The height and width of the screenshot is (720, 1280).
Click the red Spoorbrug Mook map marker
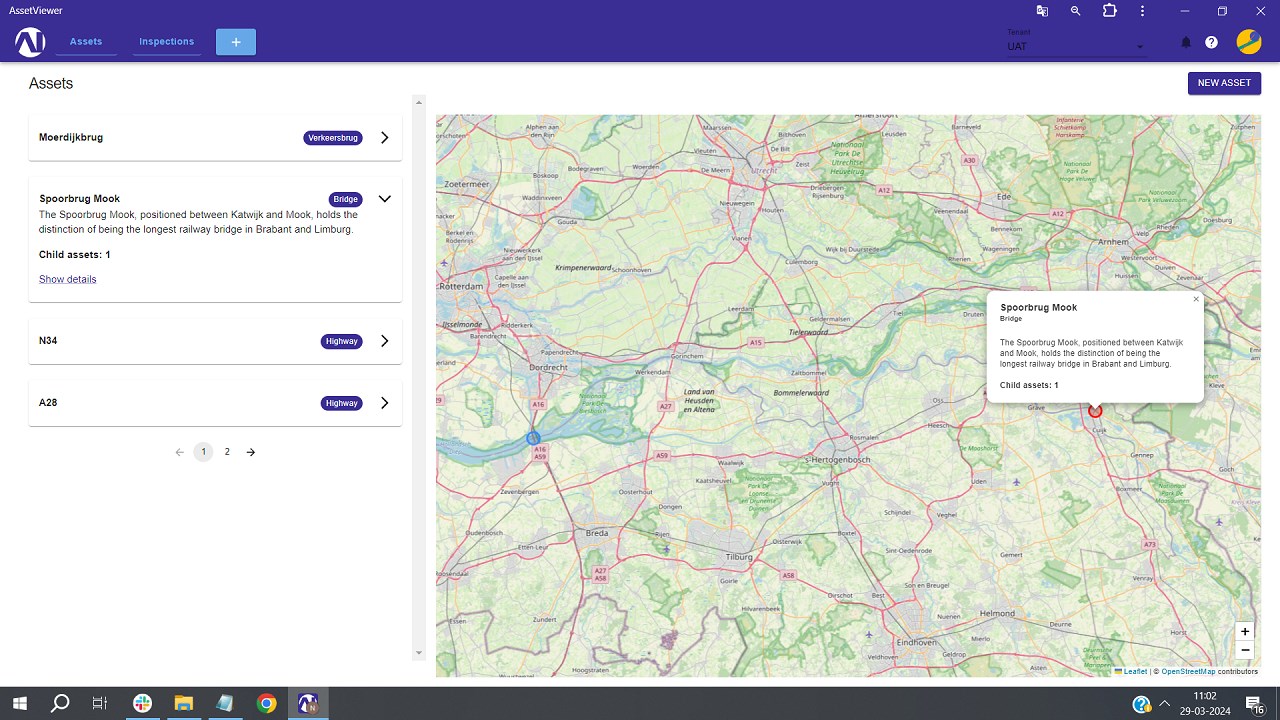pyautogui.click(x=1095, y=411)
